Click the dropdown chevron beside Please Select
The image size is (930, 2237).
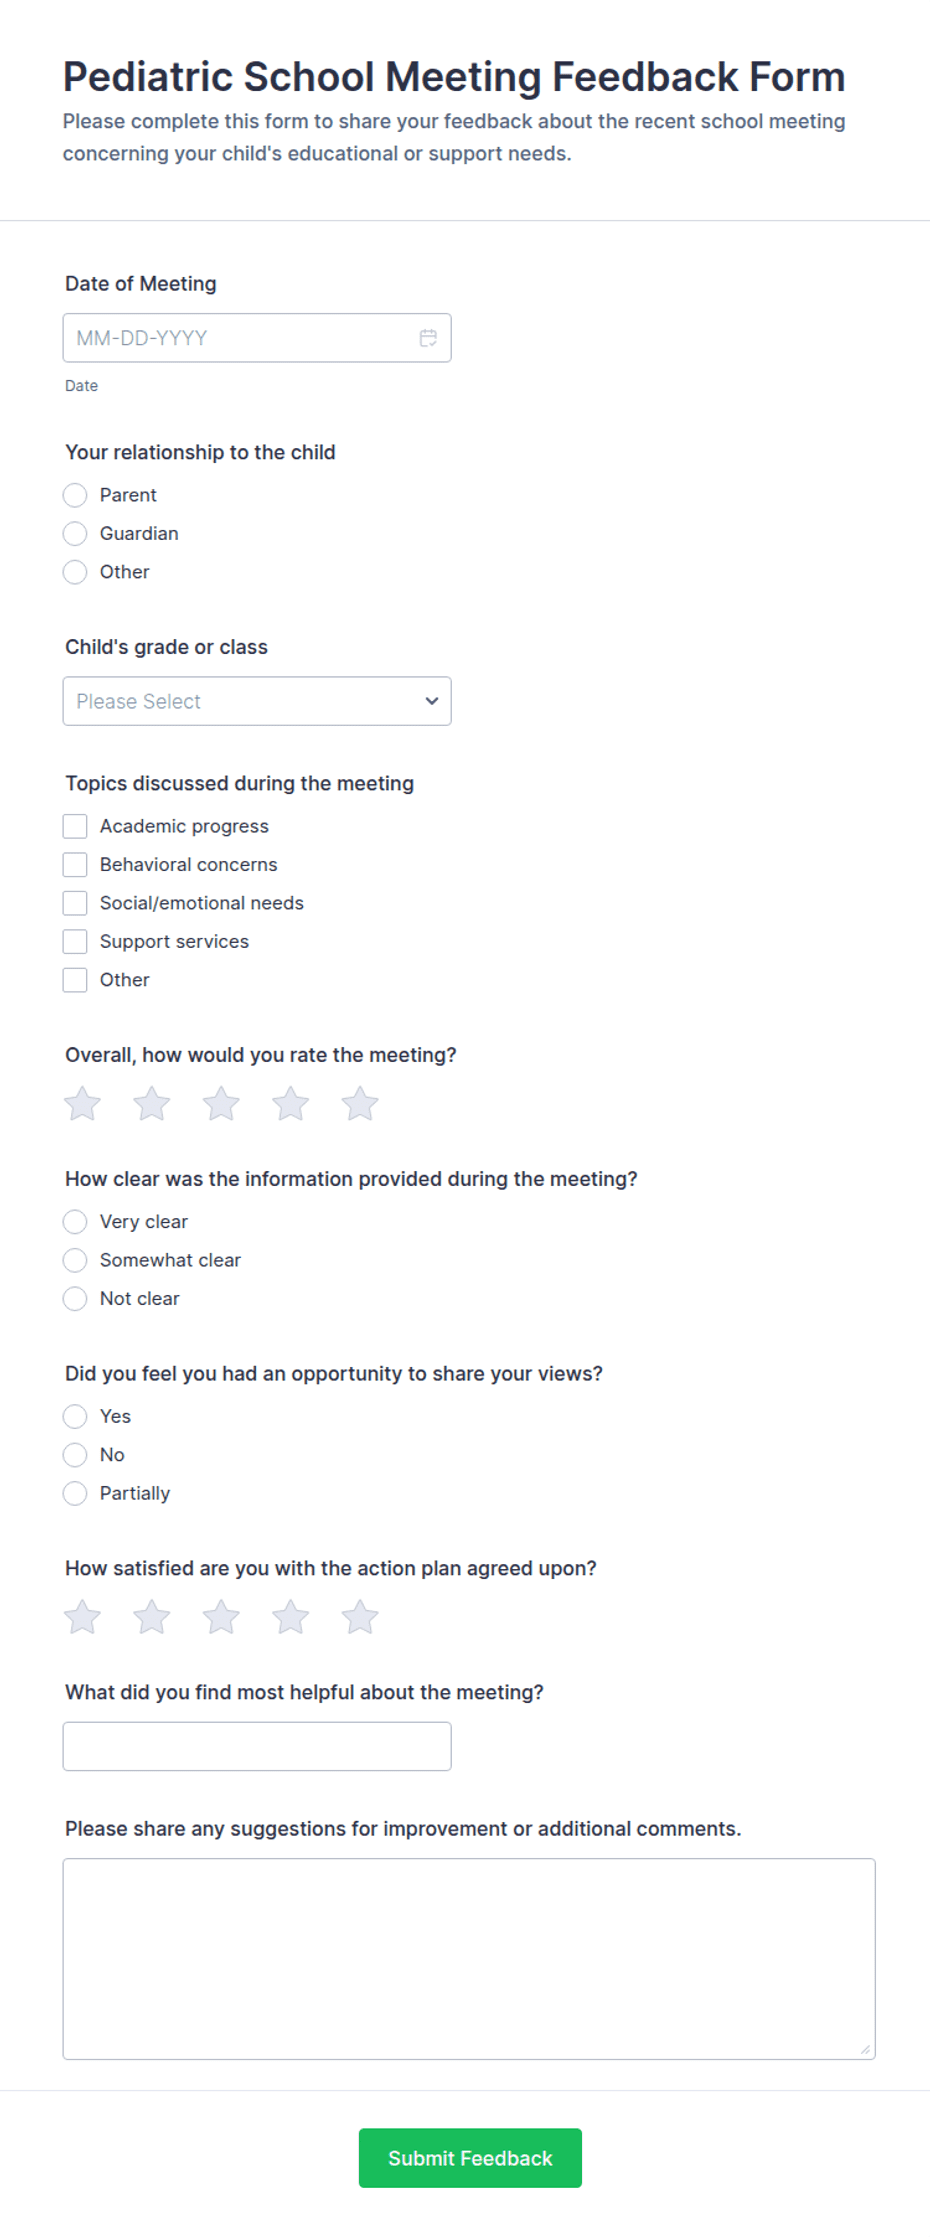[432, 701]
